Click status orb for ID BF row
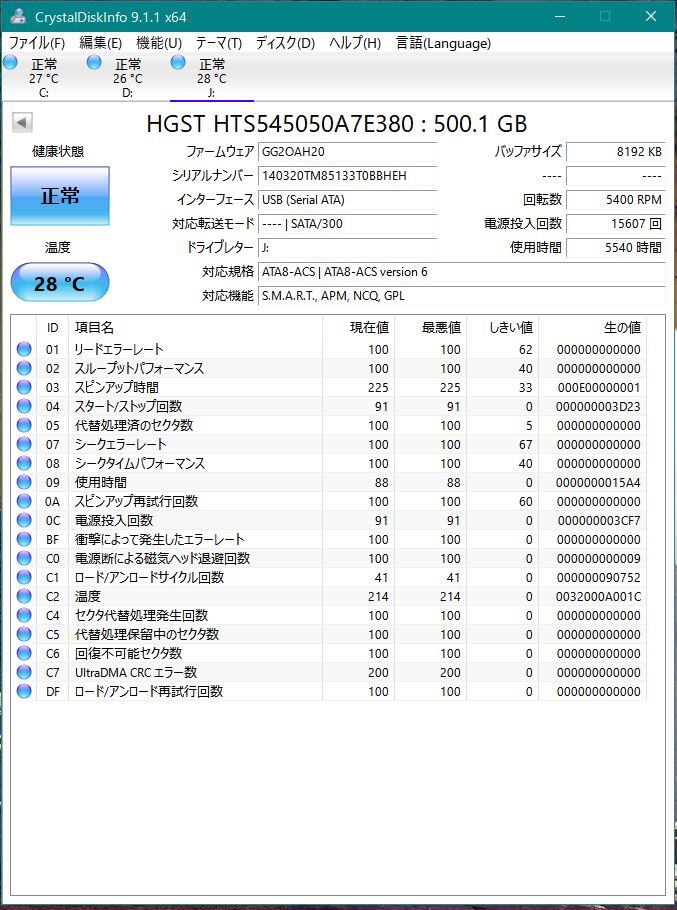 (x=24, y=539)
